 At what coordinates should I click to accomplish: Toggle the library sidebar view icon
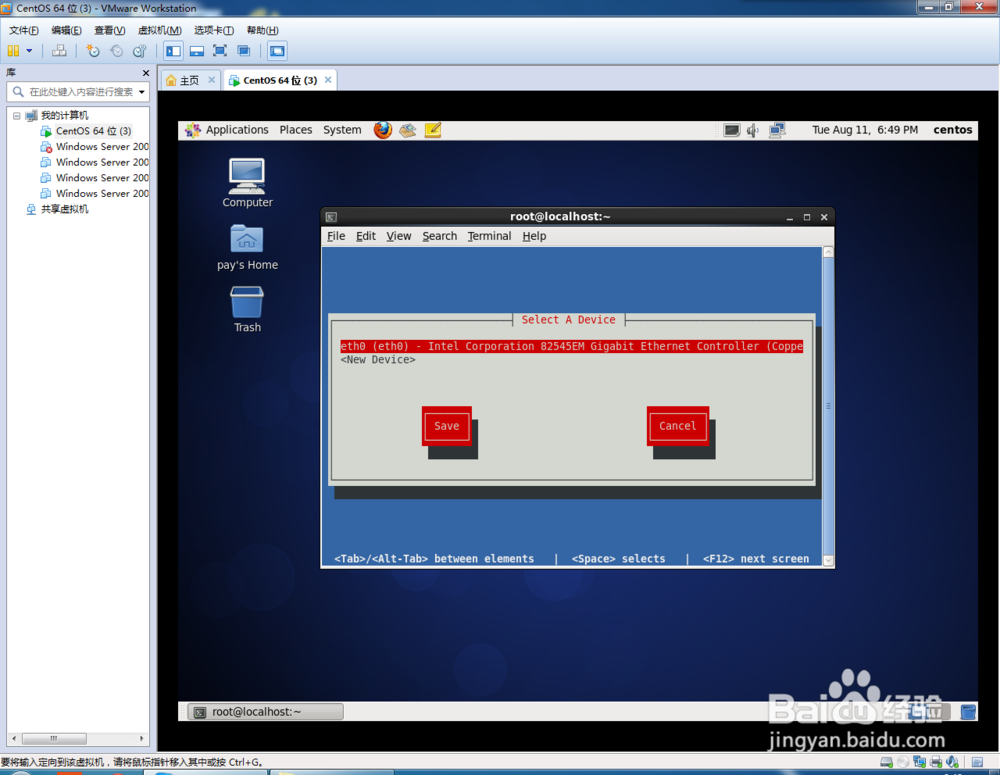point(173,51)
